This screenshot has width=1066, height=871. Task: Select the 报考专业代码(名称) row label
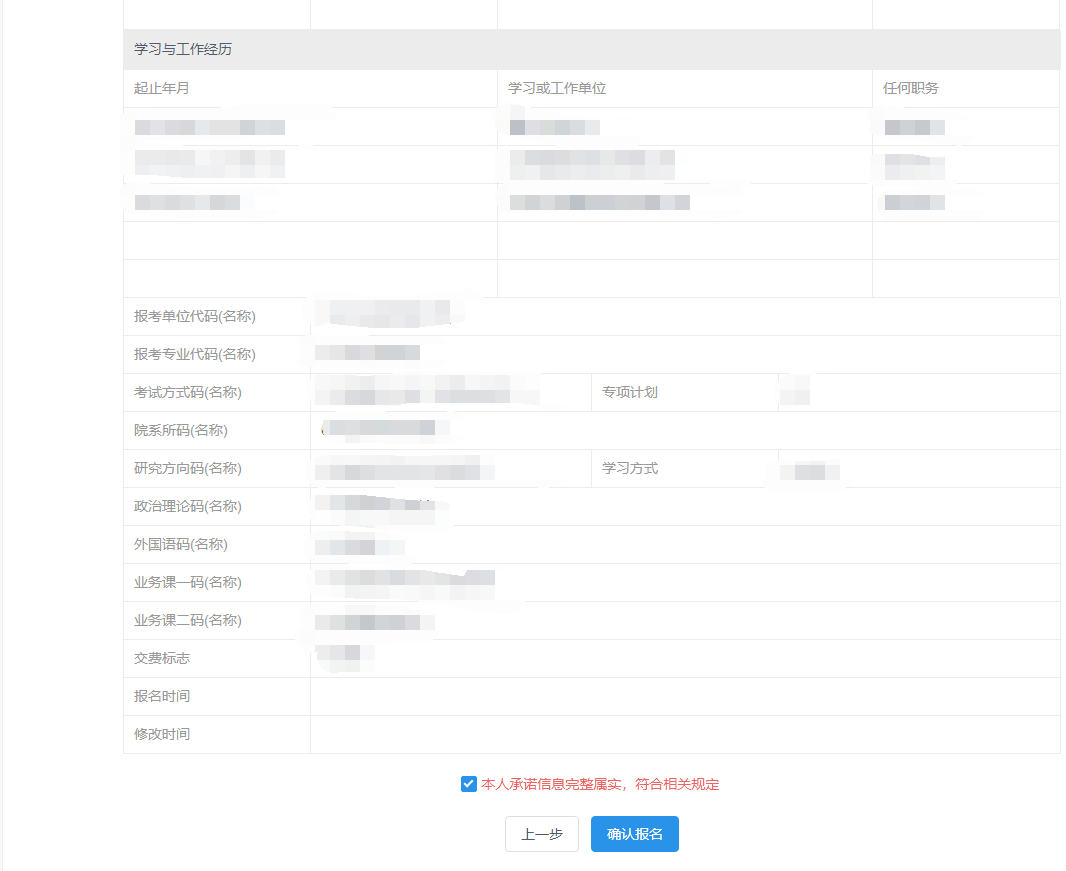tap(194, 354)
